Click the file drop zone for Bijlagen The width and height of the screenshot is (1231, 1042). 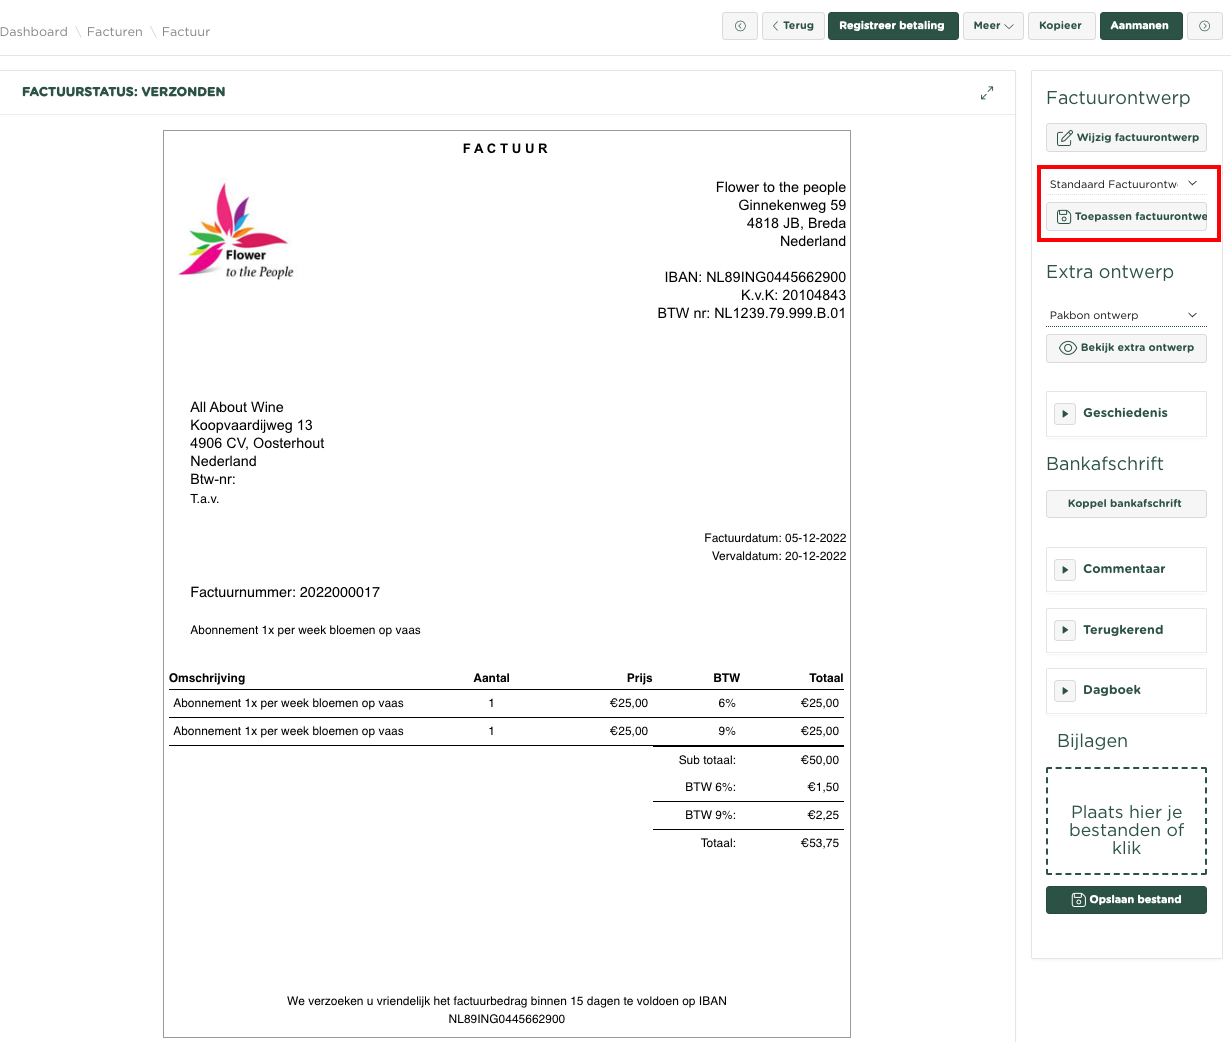(1126, 821)
